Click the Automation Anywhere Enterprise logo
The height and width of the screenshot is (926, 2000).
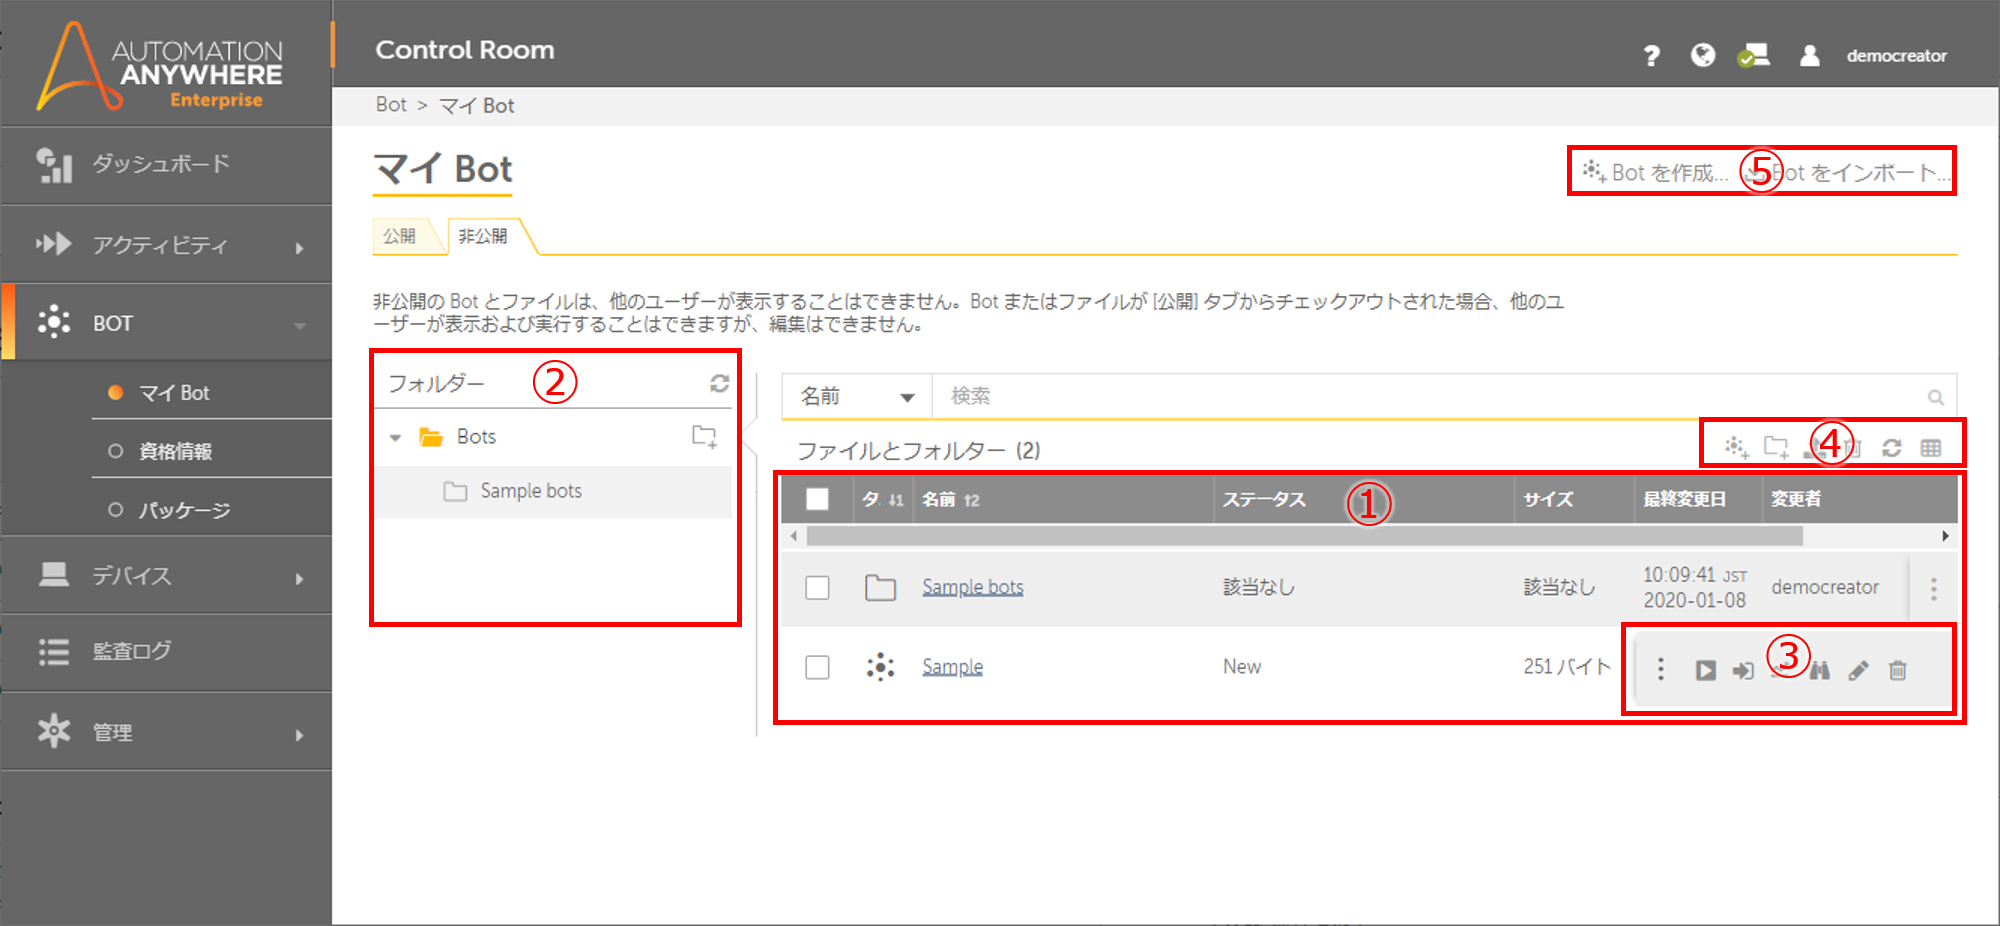tap(160, 66)
